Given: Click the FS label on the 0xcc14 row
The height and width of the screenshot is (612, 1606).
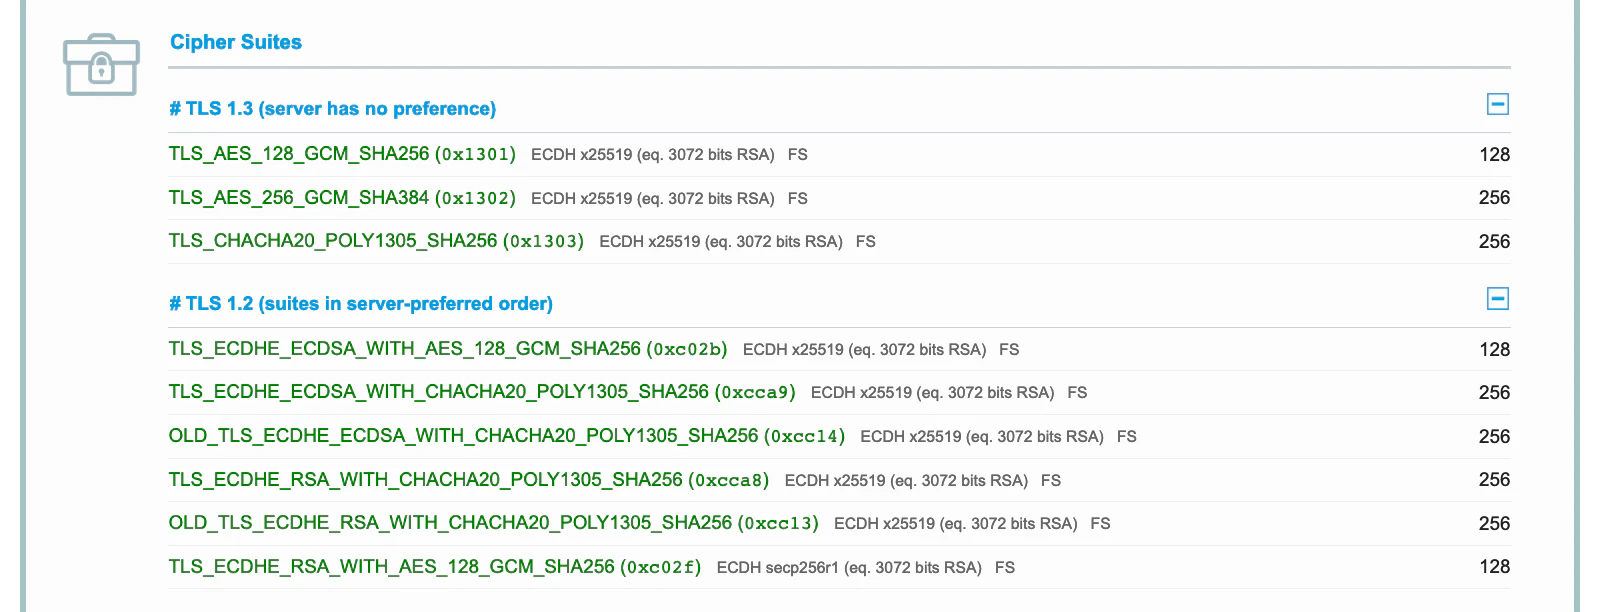Looking at the screenshot, I should click(1127, 437).
